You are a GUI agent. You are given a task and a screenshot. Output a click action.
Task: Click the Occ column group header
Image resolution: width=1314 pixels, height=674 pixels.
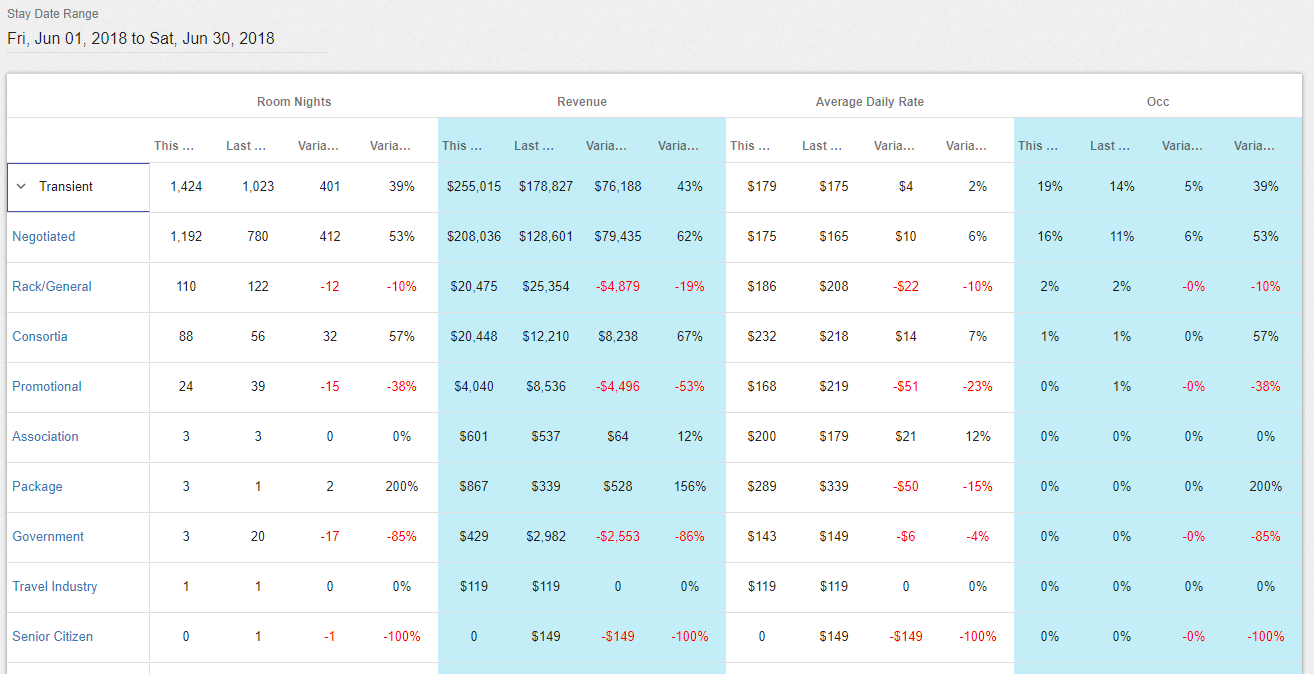(1156, 102)
